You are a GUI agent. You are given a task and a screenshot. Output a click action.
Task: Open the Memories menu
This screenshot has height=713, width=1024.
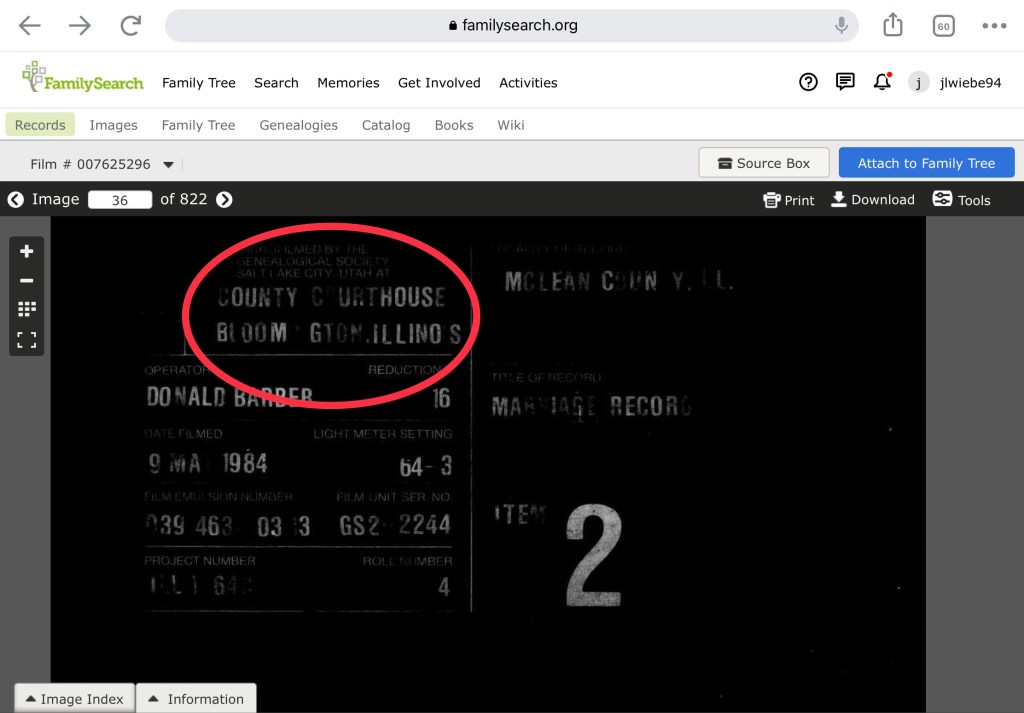click(x=348, y=83)
